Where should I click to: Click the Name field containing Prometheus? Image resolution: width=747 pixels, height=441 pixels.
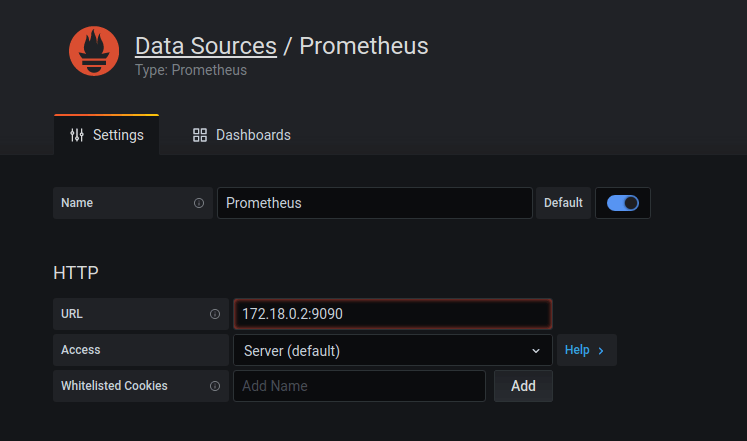[x=374, y=203]
